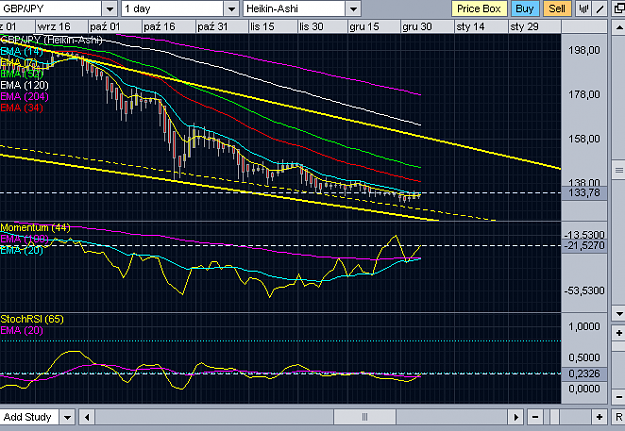Click the momentum value label -21,5270
Viewport: 625px width, 431px height.
click(x=584, y=246)
